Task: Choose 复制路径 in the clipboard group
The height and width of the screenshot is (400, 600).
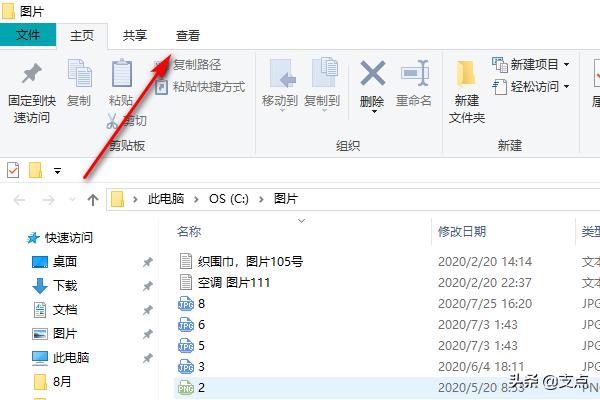Action: click(197, 64)
